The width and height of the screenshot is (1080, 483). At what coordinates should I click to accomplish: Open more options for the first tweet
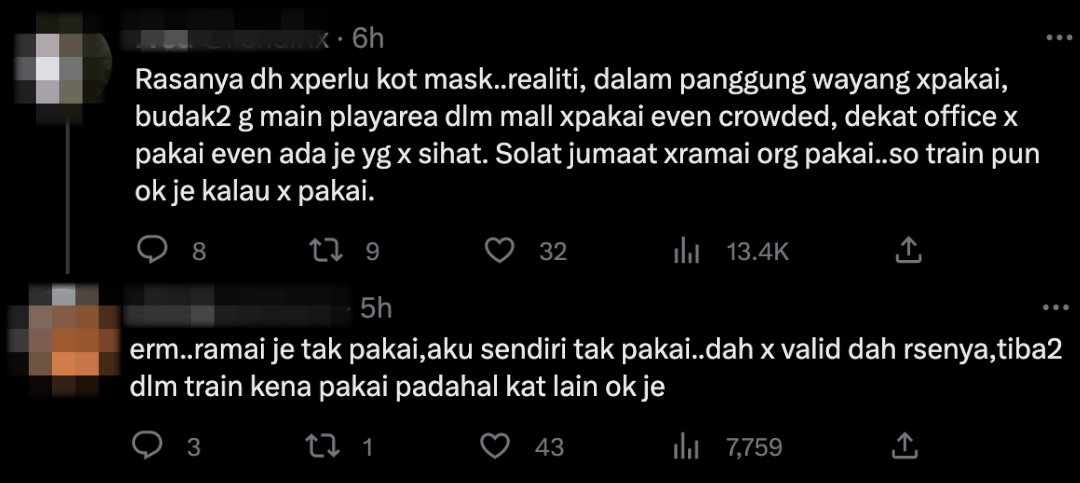click(1059, 38)
